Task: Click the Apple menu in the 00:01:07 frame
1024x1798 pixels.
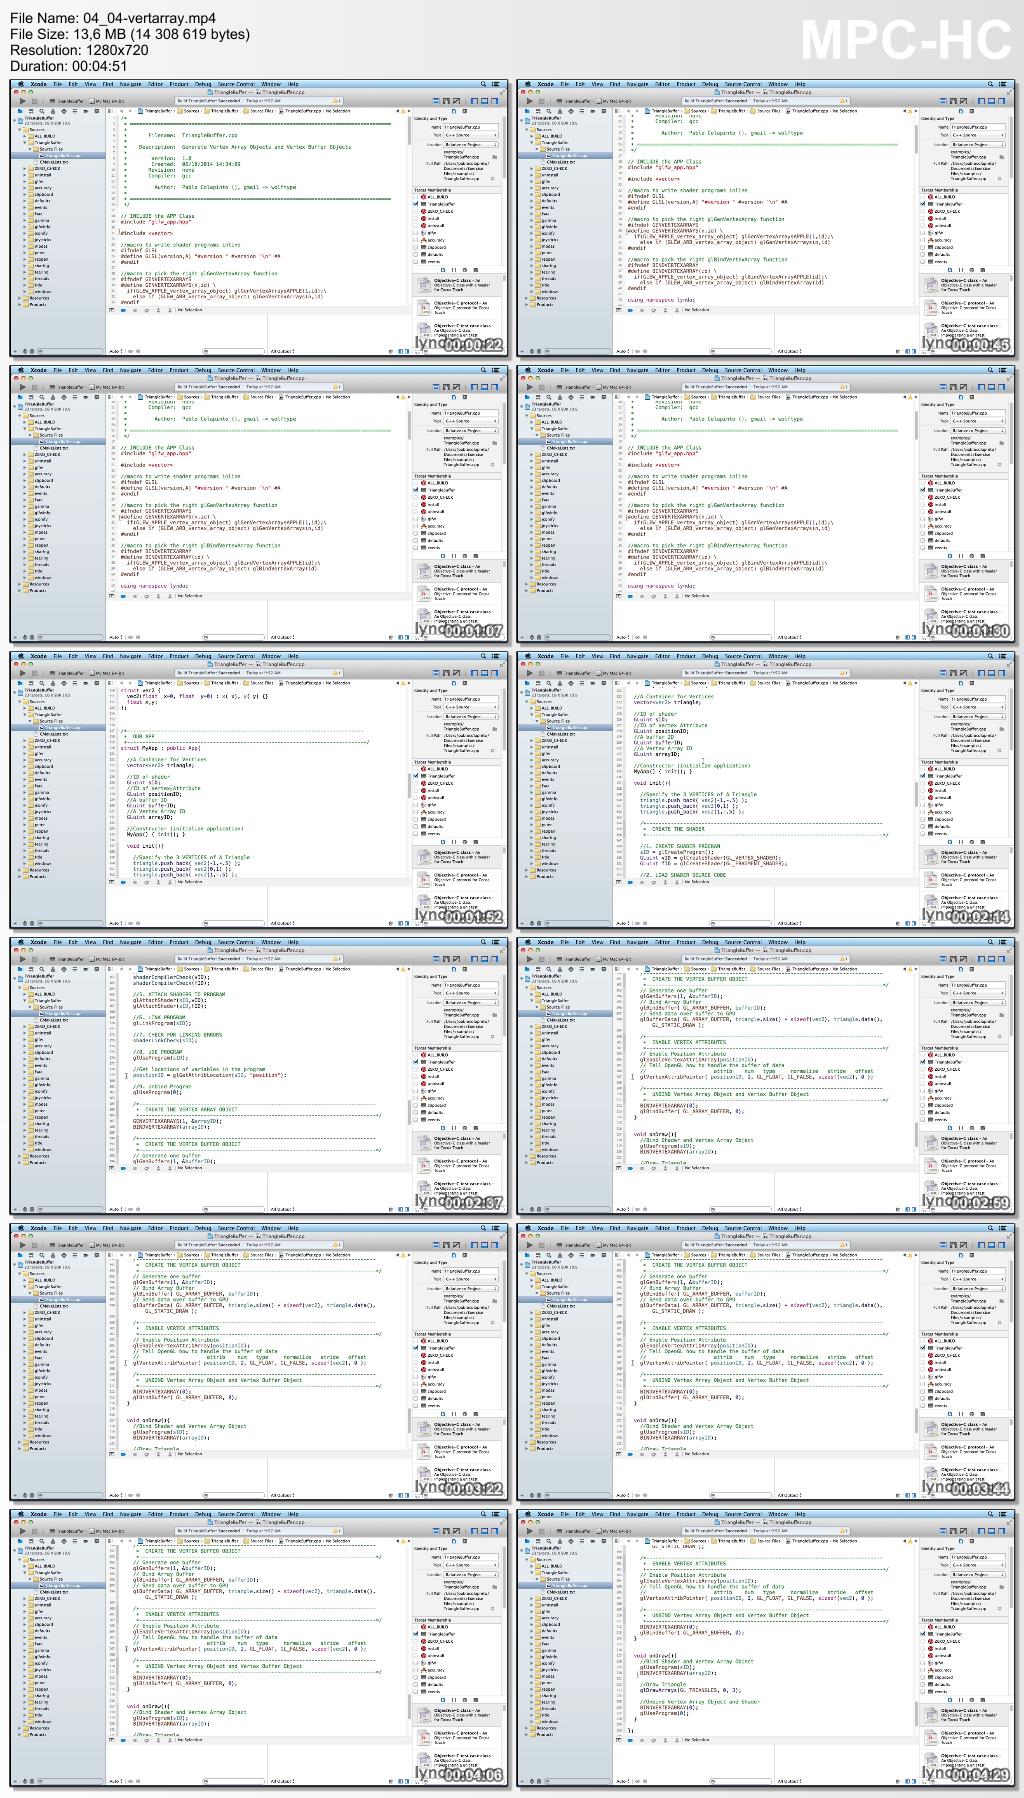Action: point(21,370)
